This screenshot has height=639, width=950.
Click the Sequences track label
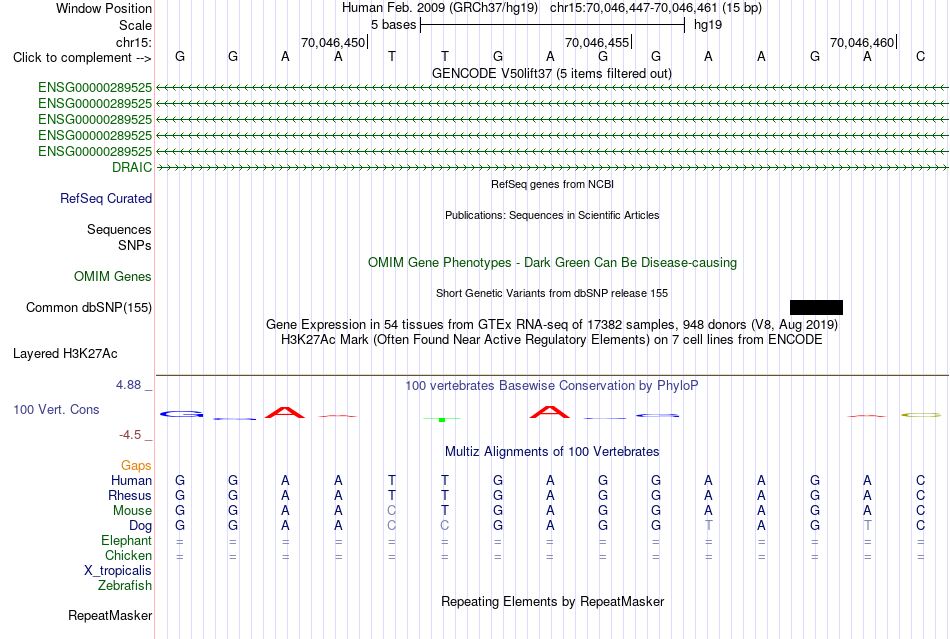coord(119,230)
